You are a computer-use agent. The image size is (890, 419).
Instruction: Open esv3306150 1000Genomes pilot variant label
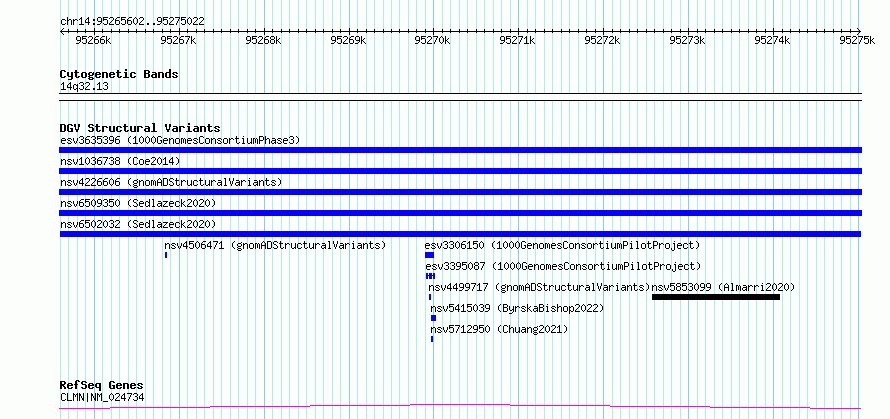point(562,245)
